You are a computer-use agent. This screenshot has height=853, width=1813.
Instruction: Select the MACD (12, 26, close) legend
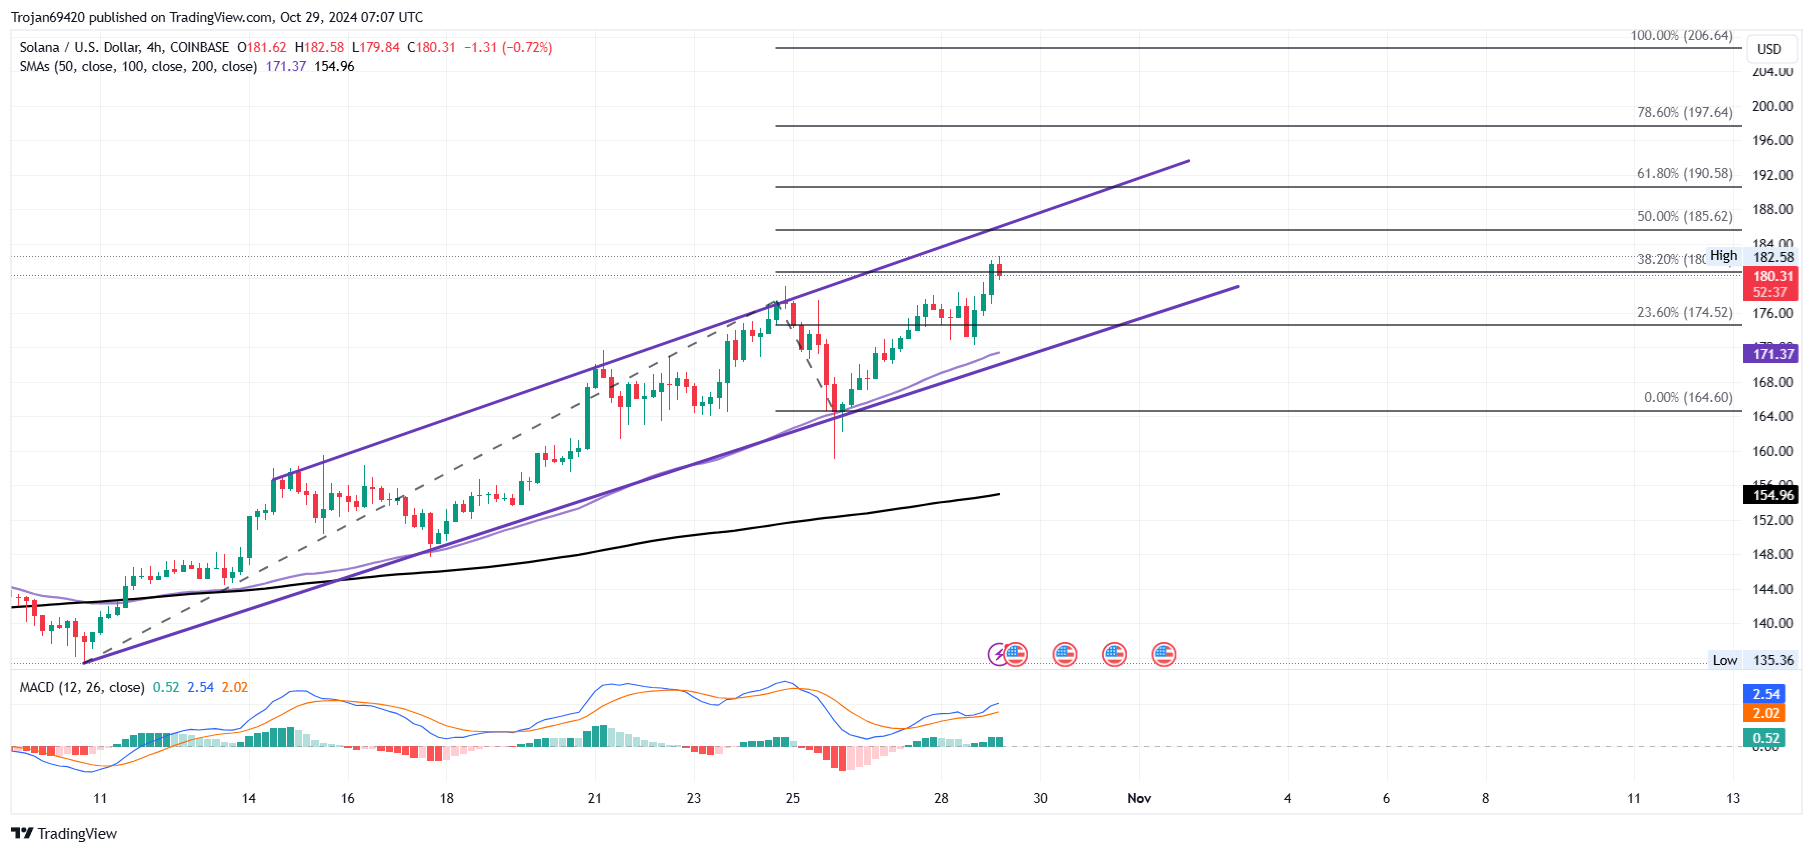point(82,687)
